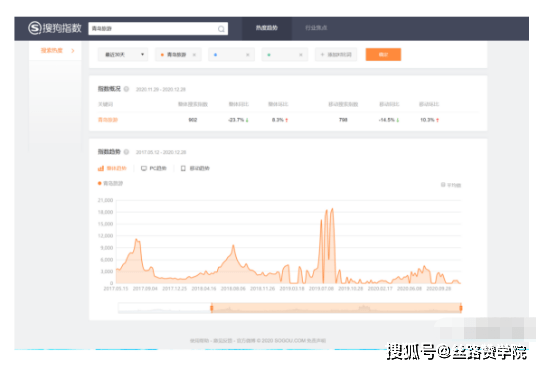Click the phone icon for mobile trend

click(x=183, y=168)
